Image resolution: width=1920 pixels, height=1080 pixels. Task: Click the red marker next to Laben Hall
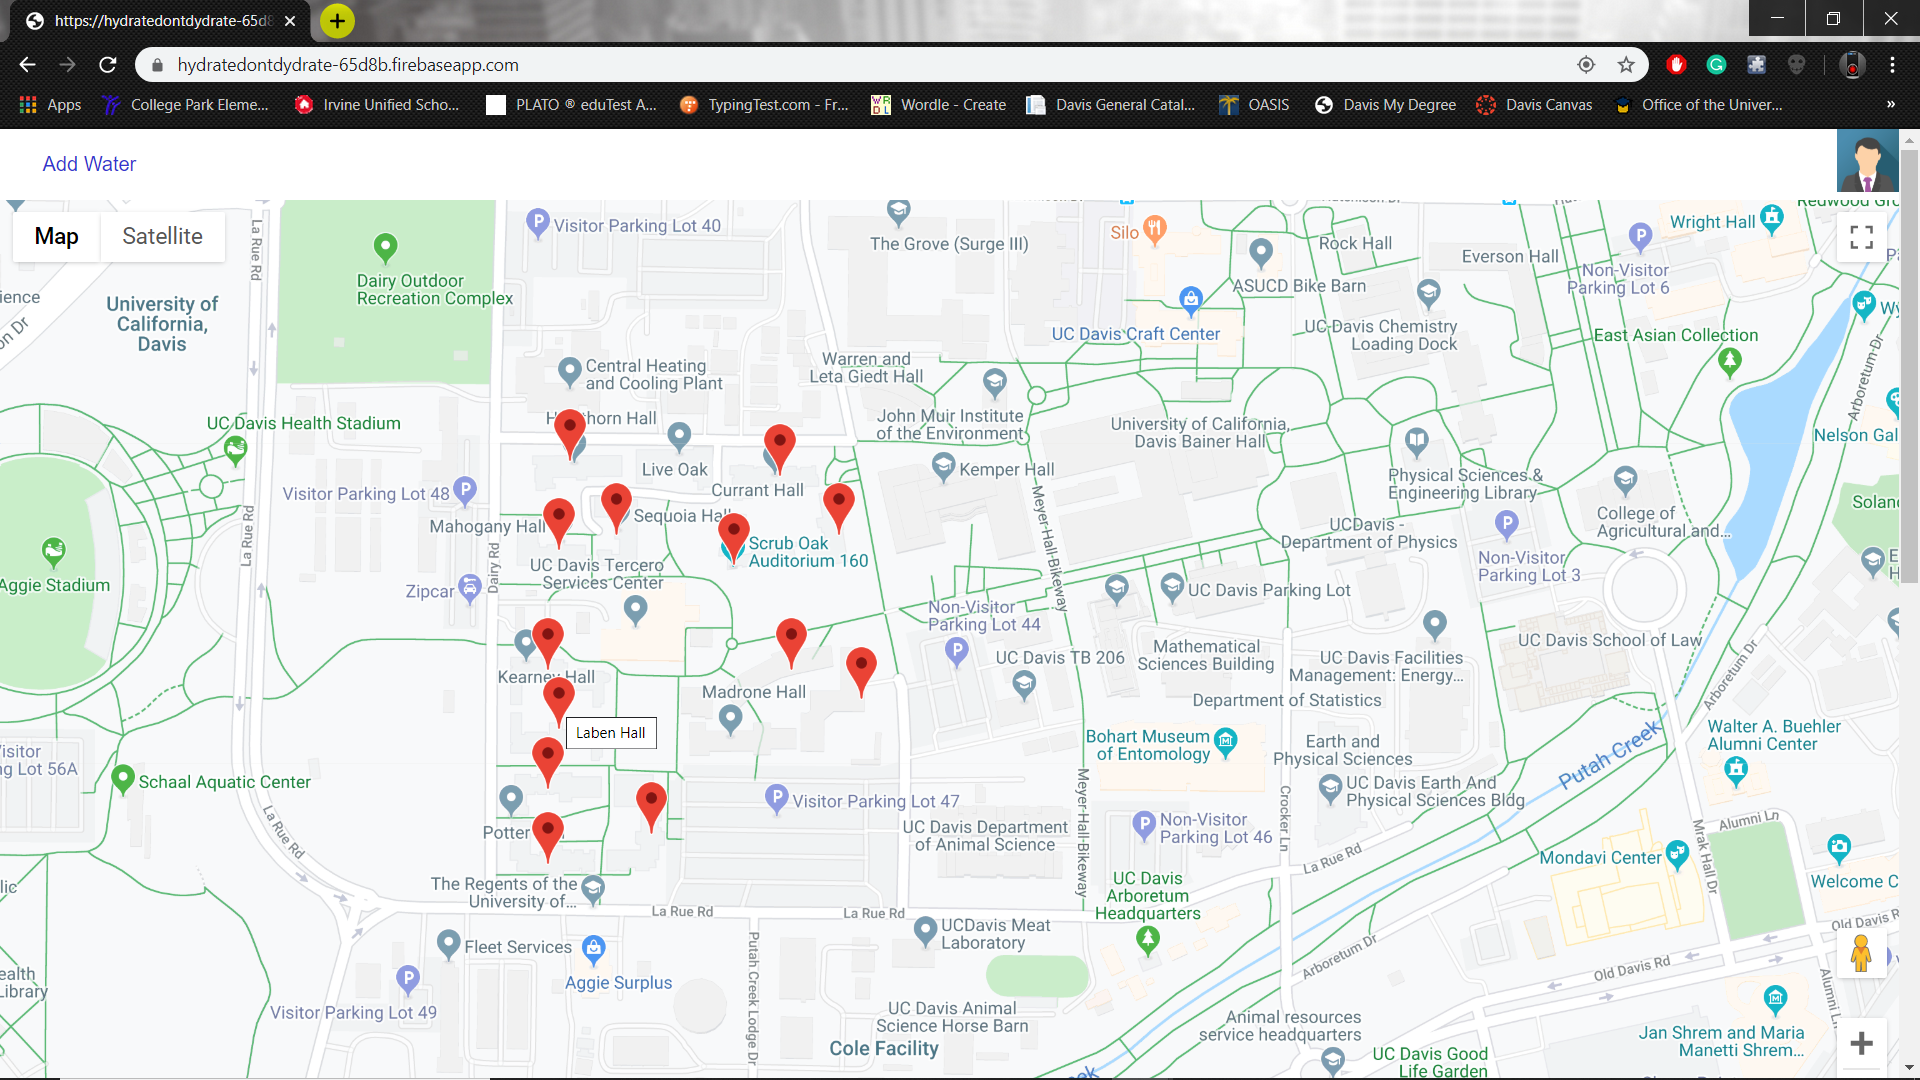pos(558,697)
